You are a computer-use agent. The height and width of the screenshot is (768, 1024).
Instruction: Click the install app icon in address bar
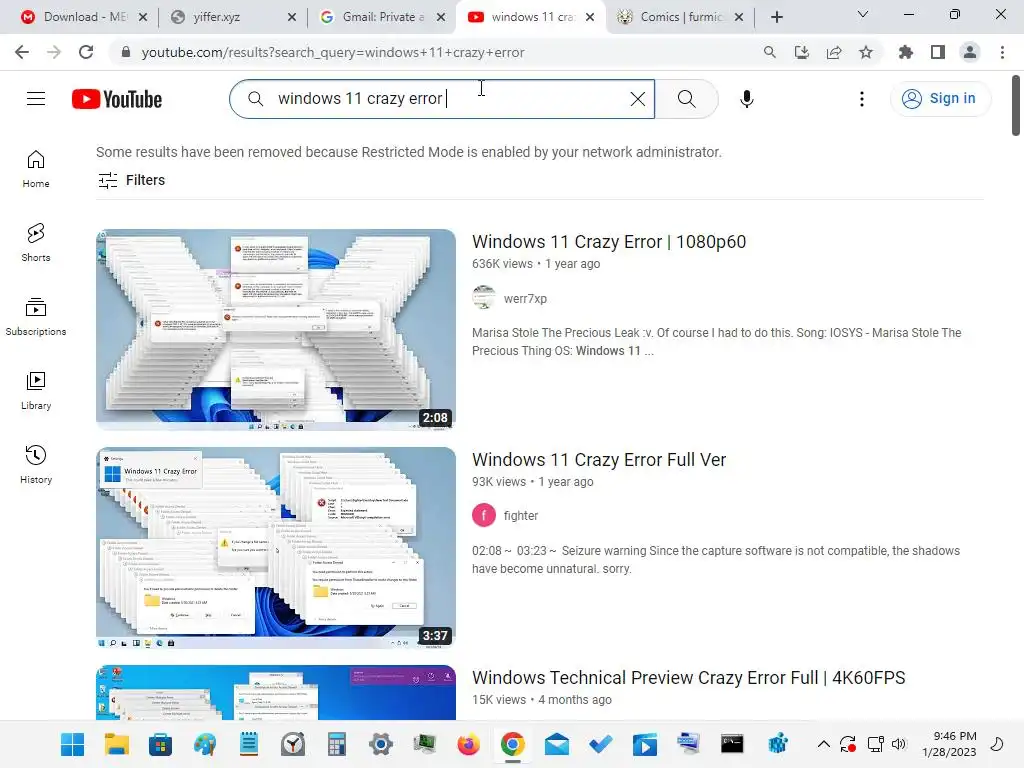tap(802, 52)
